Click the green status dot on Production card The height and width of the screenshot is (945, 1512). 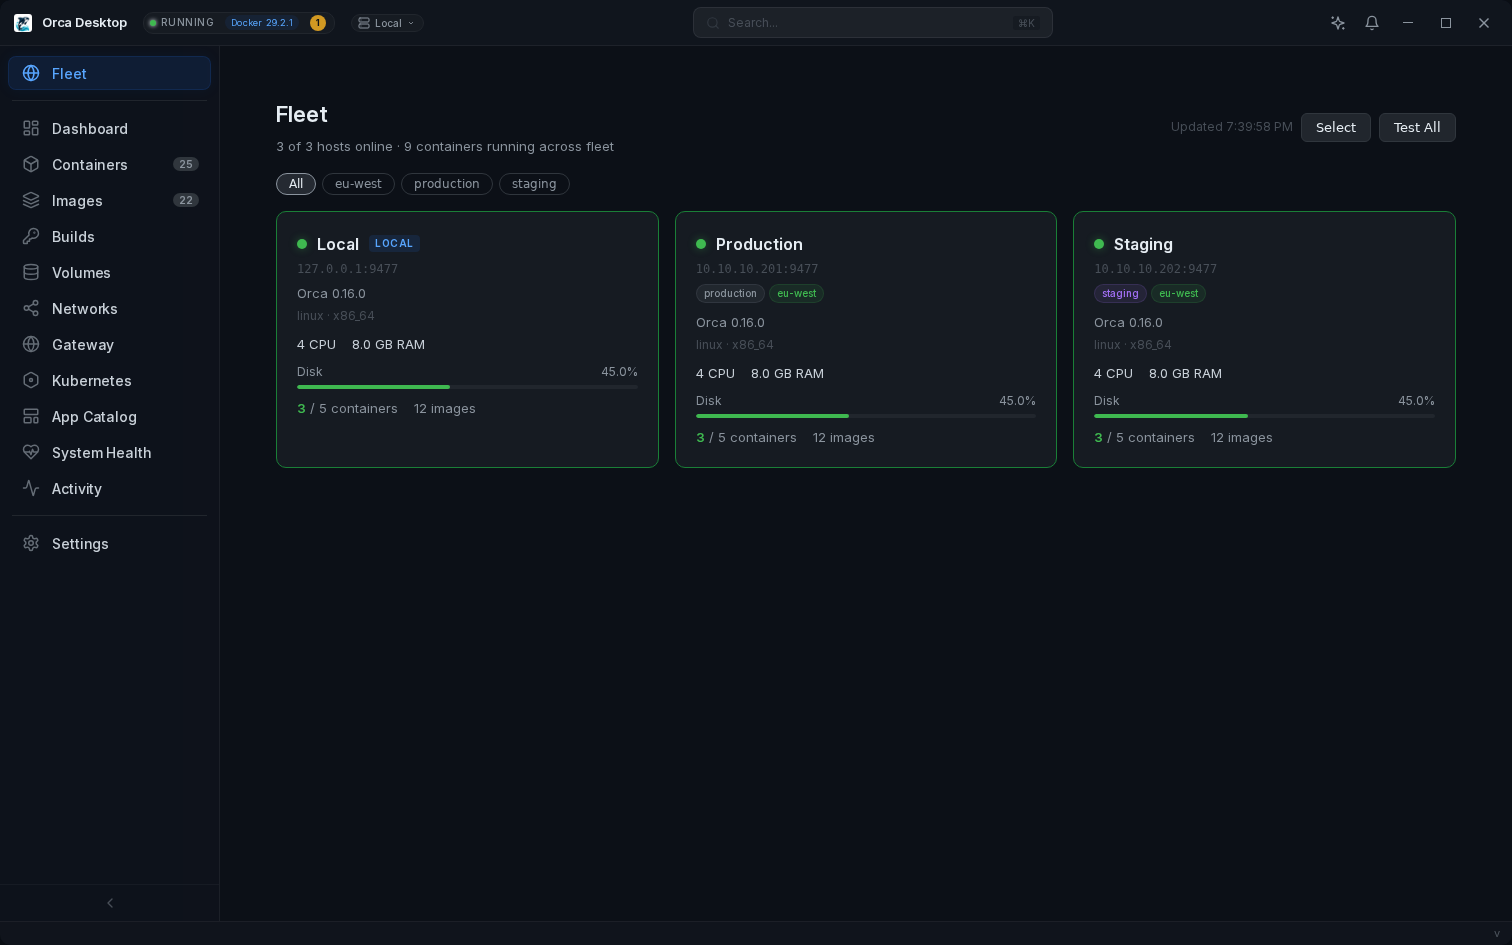(x=701, y=244)
